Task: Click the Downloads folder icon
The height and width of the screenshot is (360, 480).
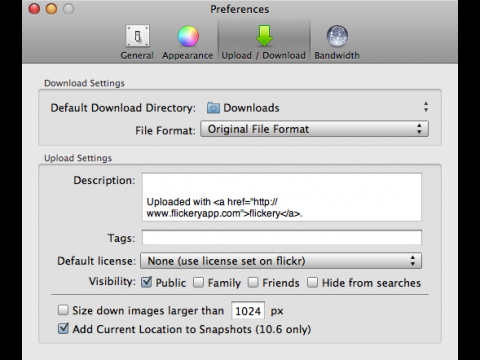Action: click(213, 108)
